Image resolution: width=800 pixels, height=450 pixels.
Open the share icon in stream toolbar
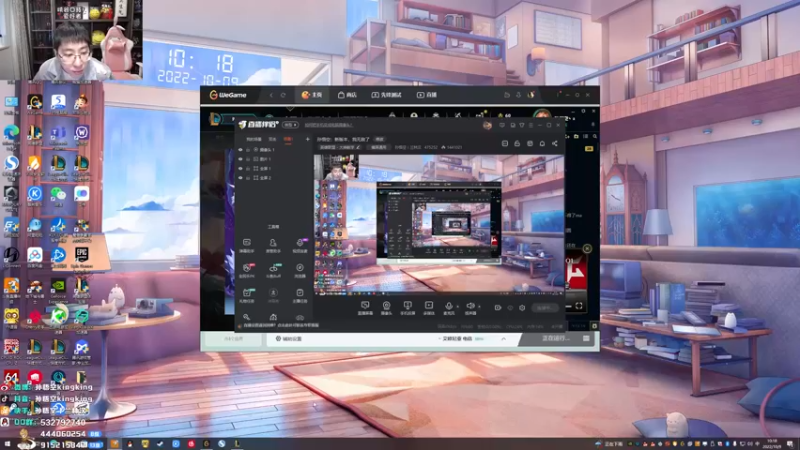[555, 144]
